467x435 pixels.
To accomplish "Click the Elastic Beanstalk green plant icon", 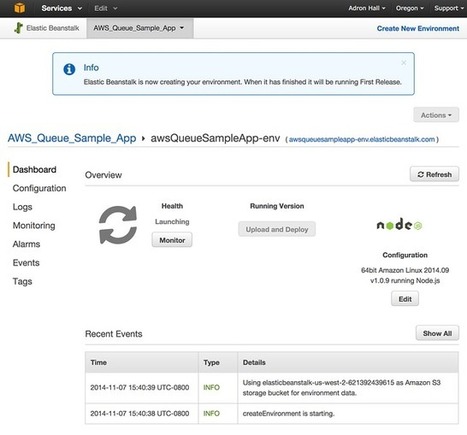I will 19,28.
